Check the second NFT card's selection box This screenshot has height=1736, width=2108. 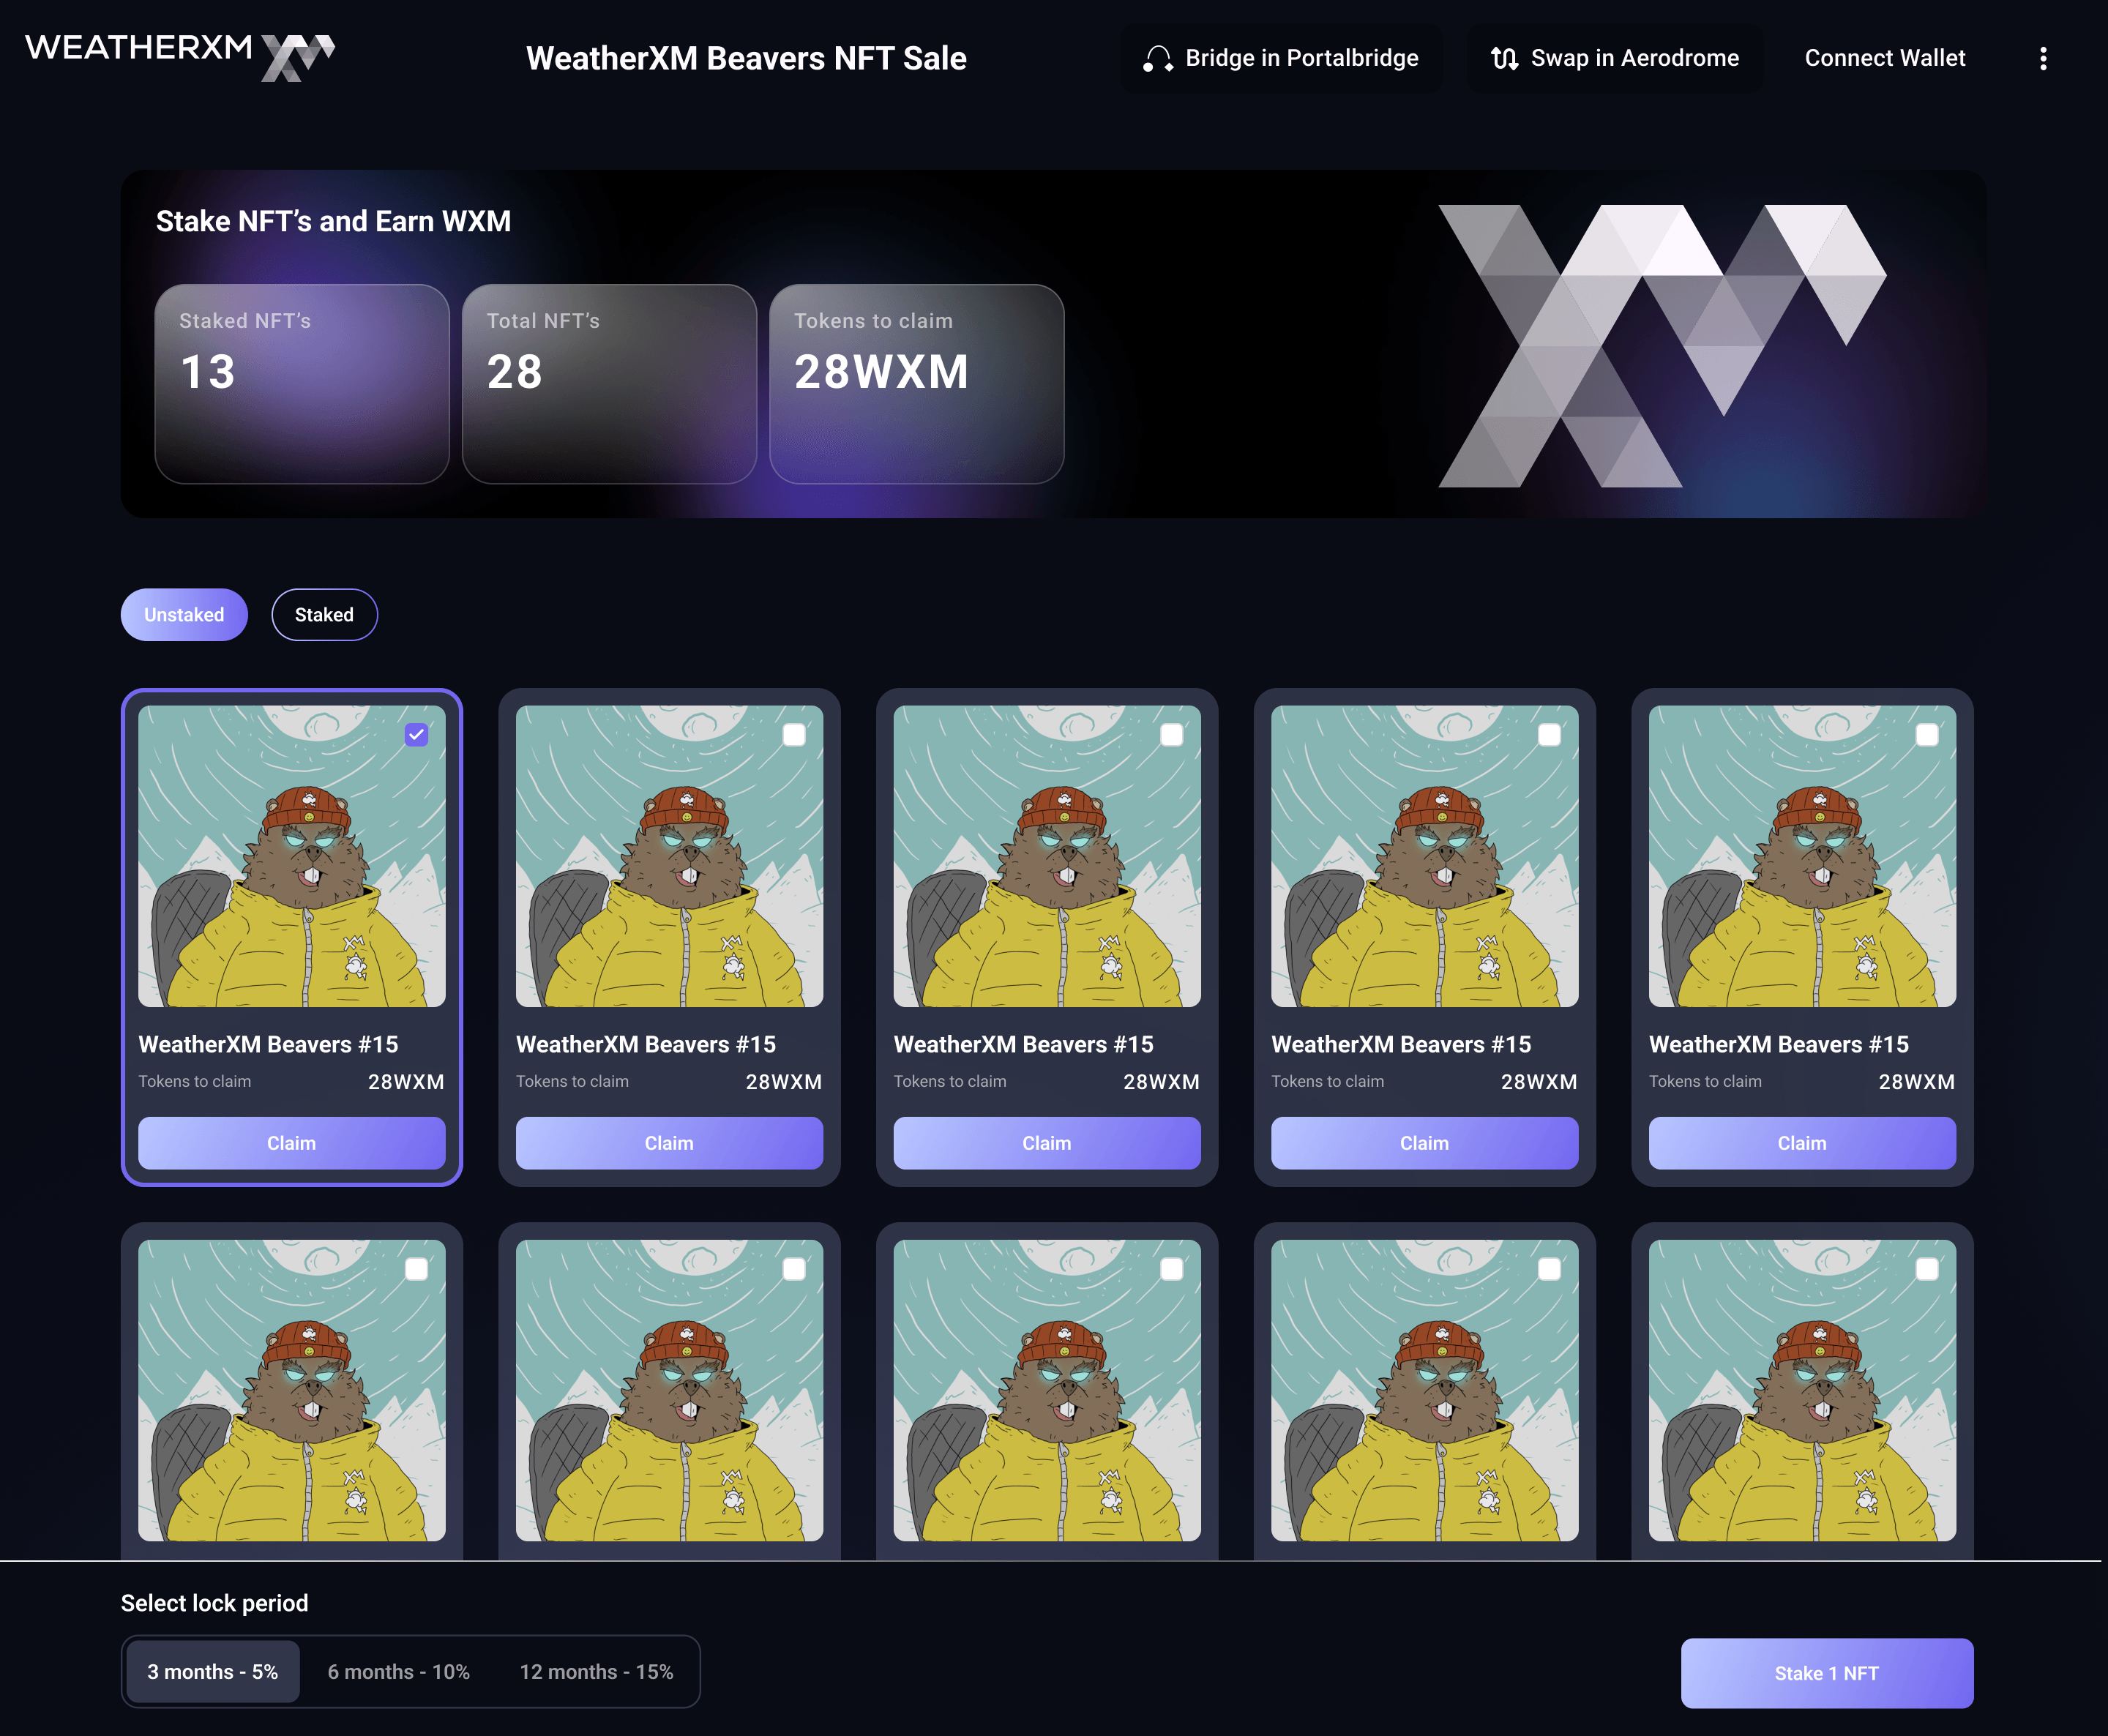click(794, 735)
